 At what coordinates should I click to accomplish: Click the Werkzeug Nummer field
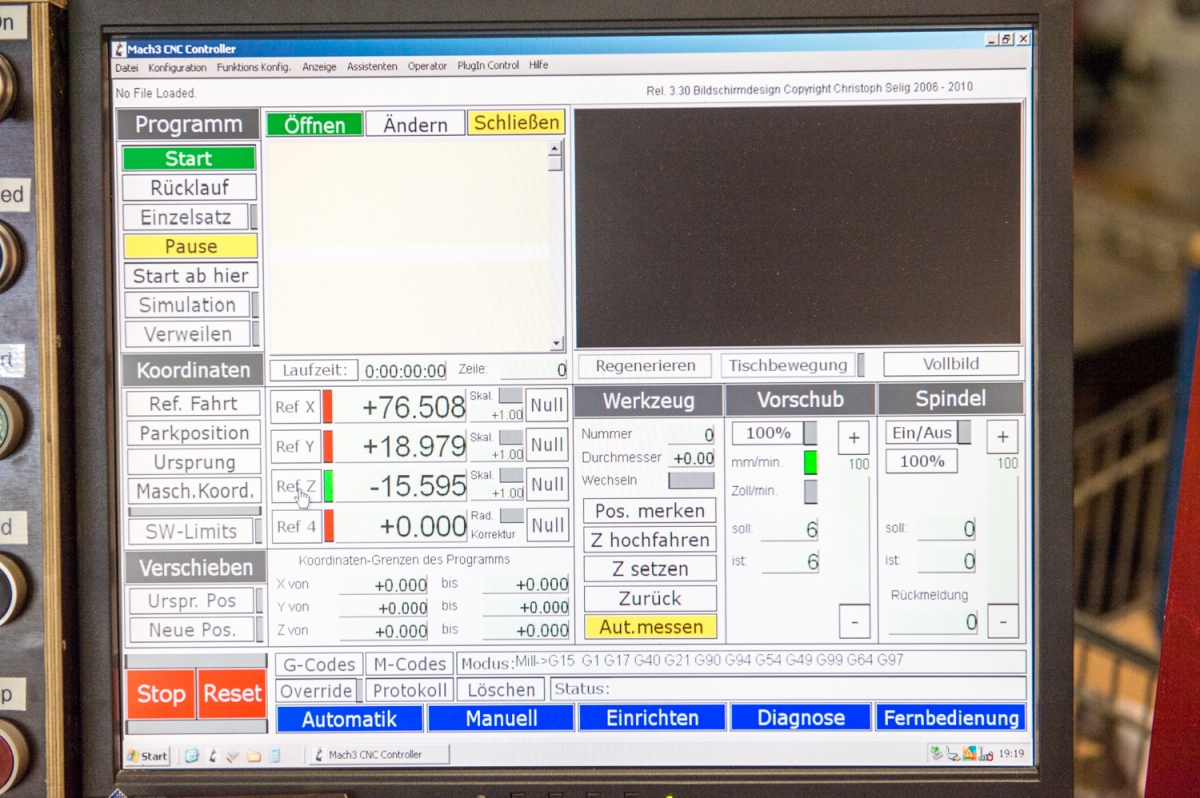tap(691, 434)
